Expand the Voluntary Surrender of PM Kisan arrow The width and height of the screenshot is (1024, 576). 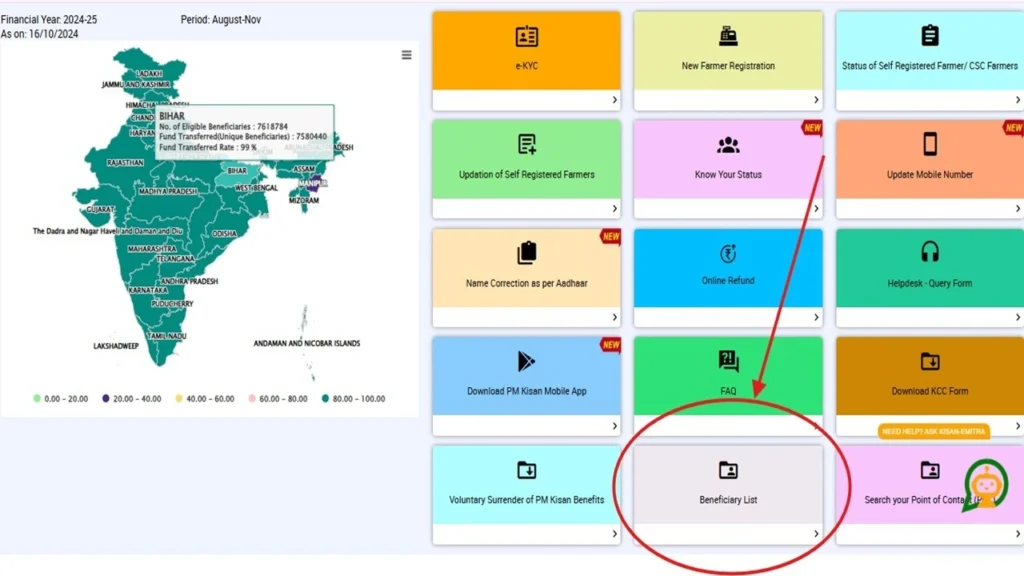[615, 534]
